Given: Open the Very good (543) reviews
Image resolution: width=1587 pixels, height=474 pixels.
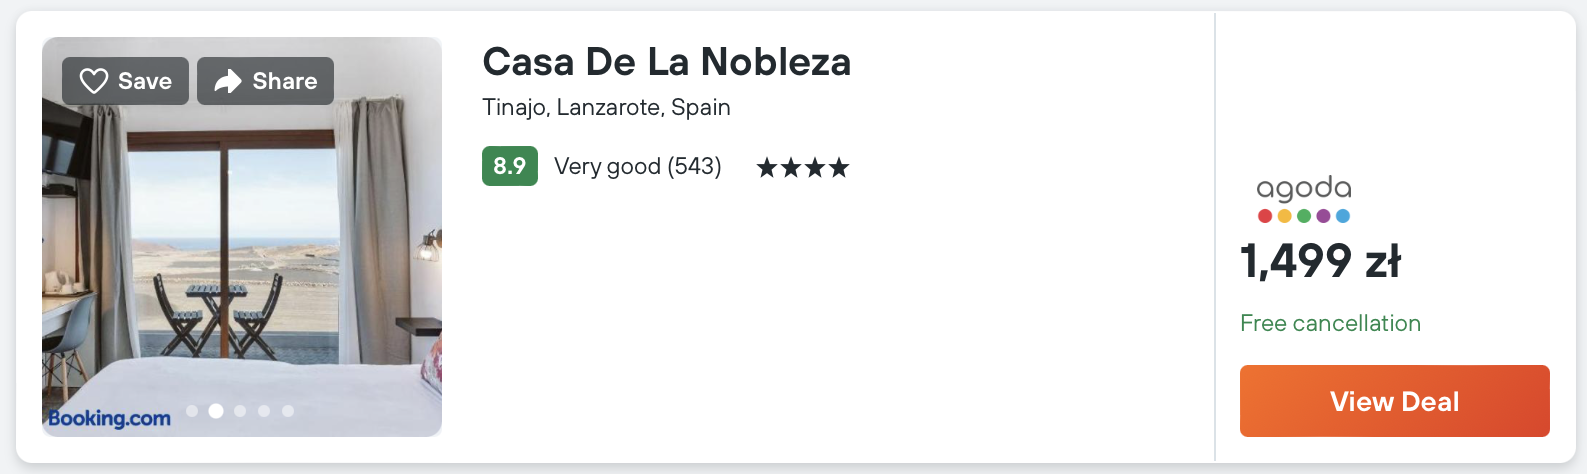Looking at the screenshot, I should coord(638,166).
